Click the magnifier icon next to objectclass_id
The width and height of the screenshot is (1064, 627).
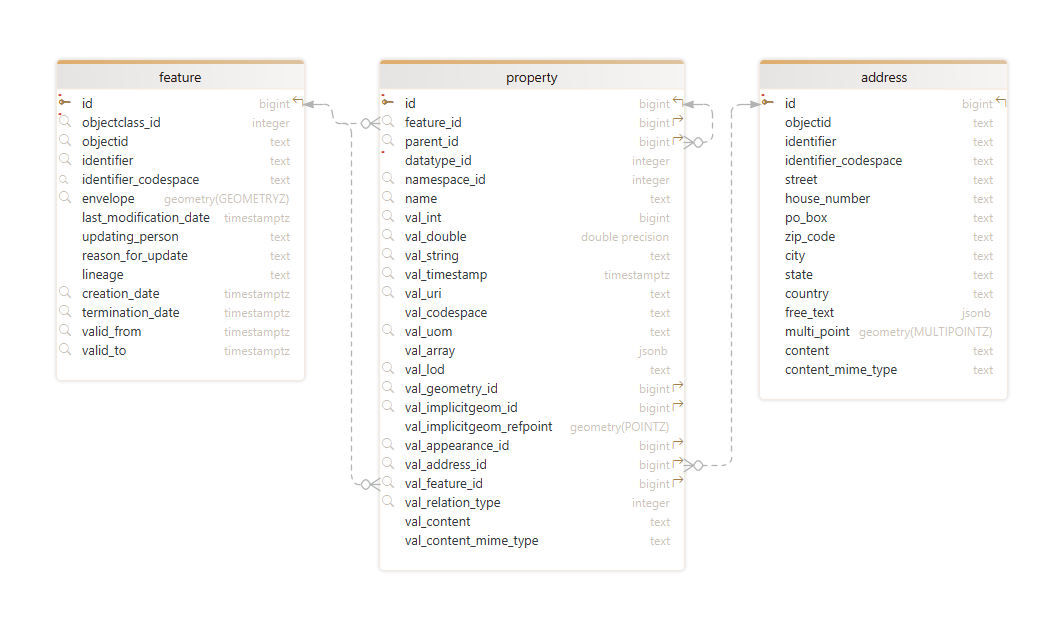(66, 122)
